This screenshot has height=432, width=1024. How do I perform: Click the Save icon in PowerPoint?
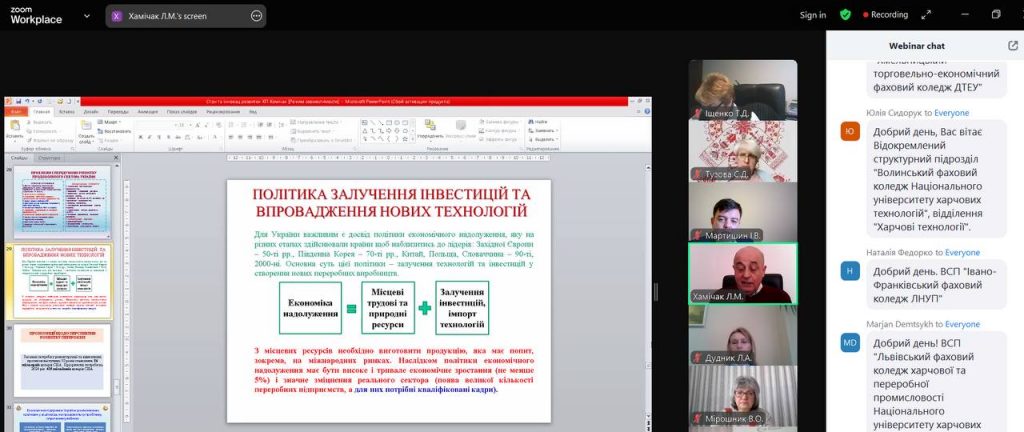(16, 102)
